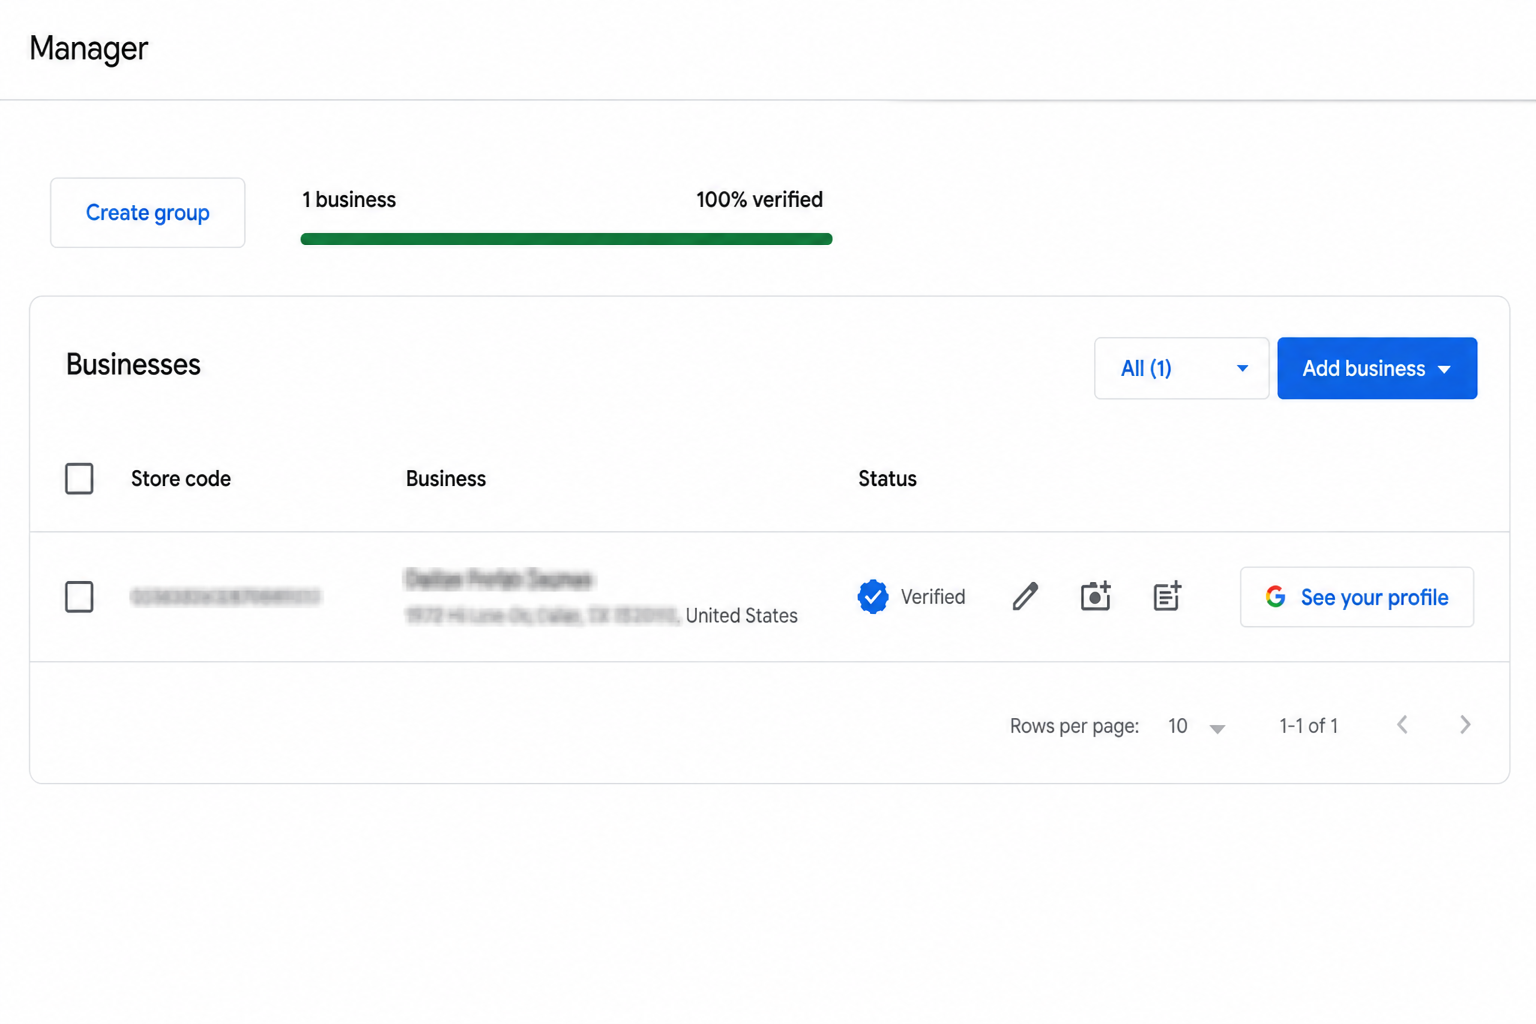Click the green verification progress bar
Viewport: 1536px width, 1024px height.
(566, 239)
